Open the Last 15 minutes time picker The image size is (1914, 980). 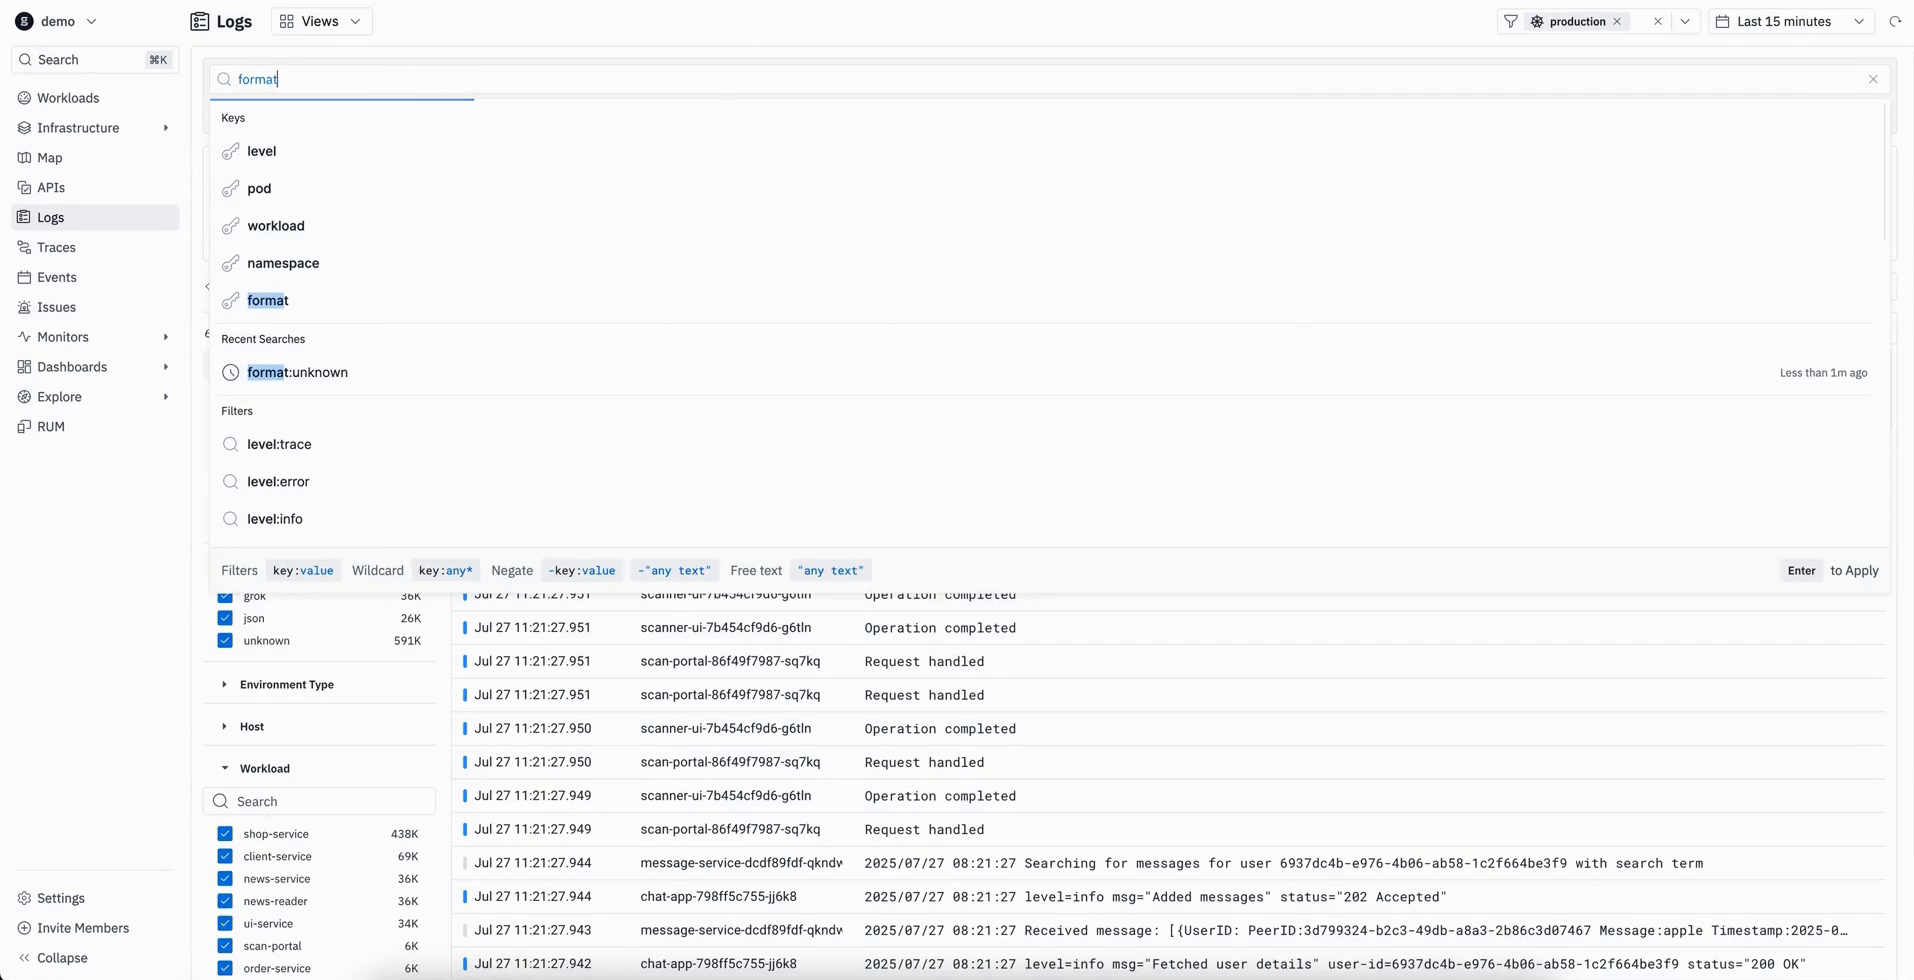[1789, 21]
